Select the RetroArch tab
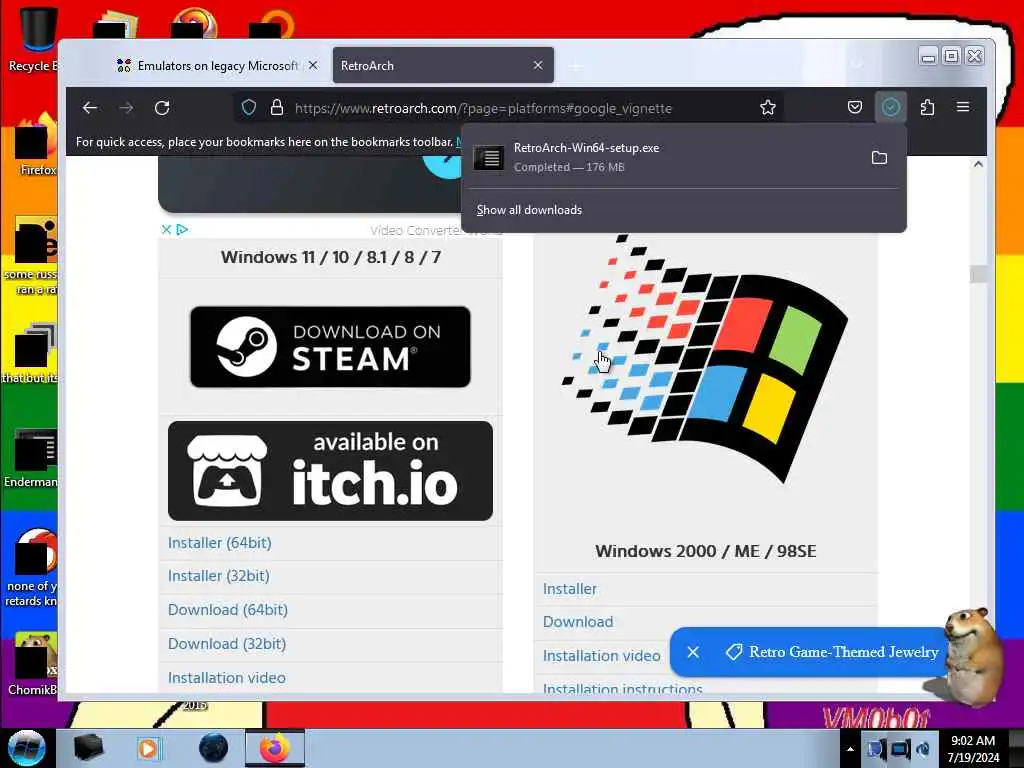The width and height of the screenshot is (1024, 768). 443,65
